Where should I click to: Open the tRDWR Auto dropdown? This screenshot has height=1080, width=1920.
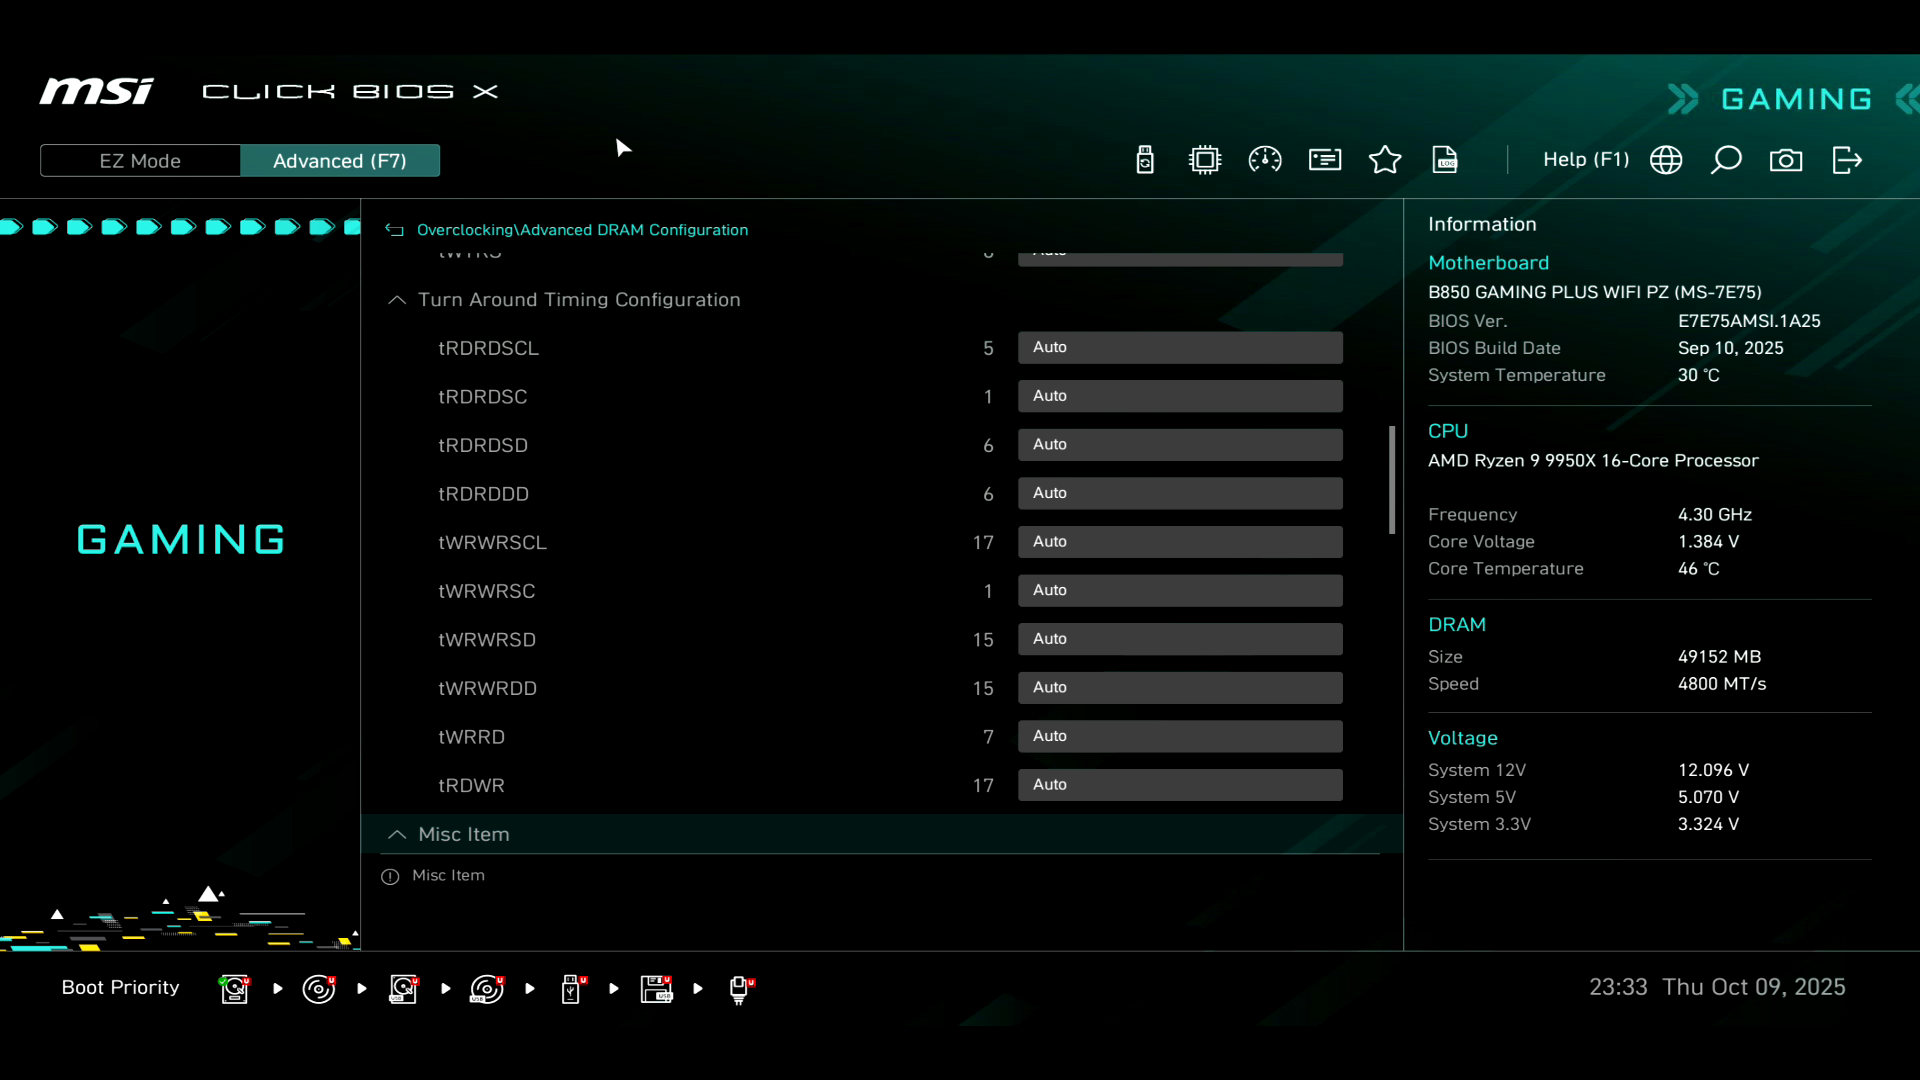[x=1180, y=785]
